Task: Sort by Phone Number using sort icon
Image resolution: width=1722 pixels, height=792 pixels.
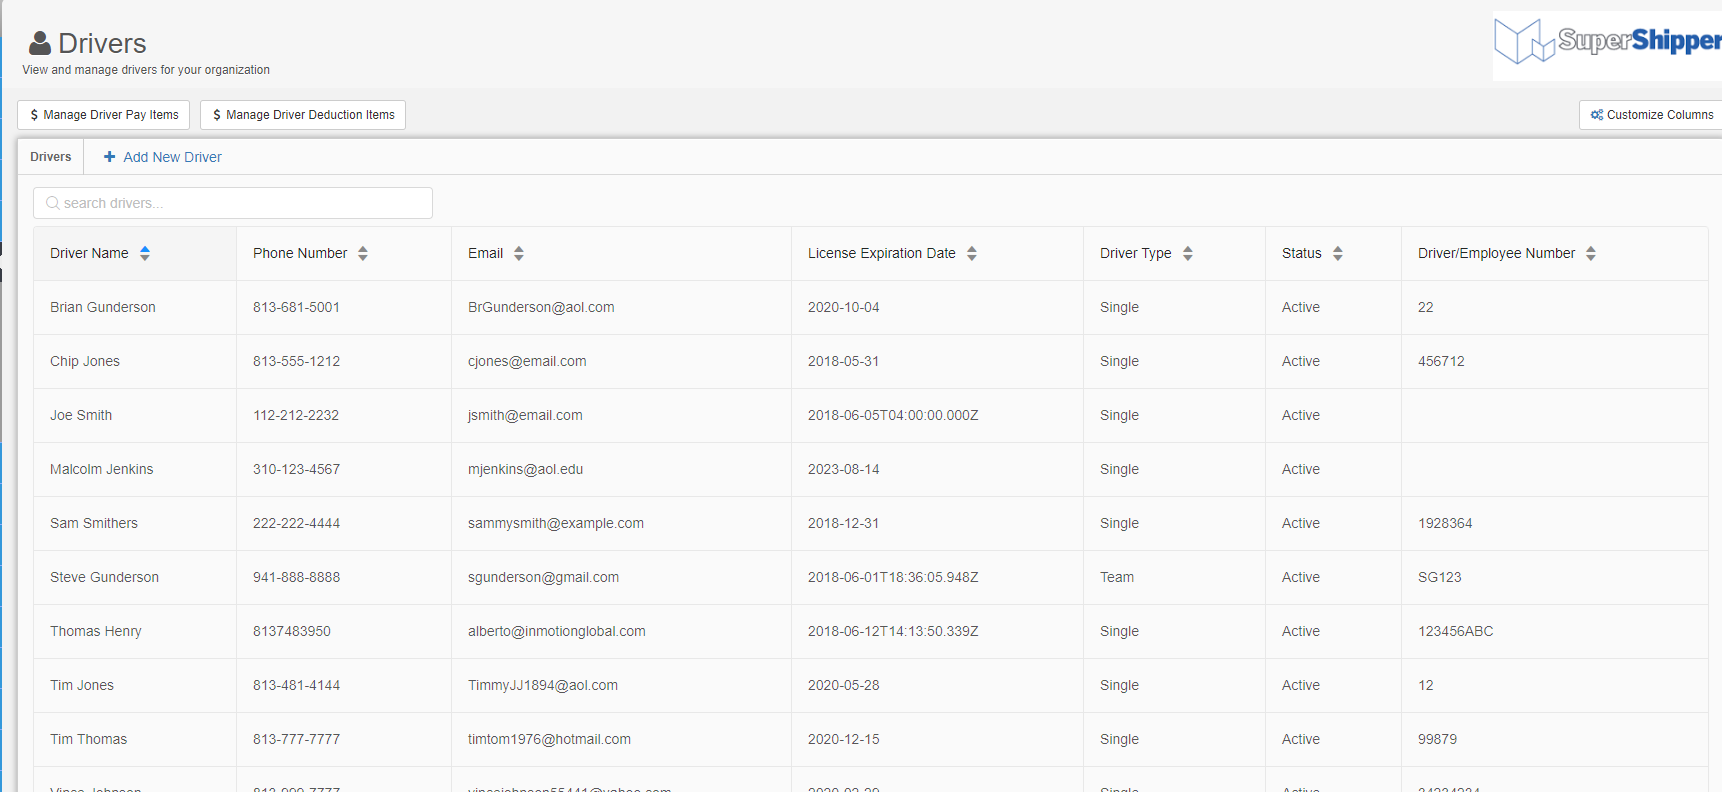Action: coord(363,253)
